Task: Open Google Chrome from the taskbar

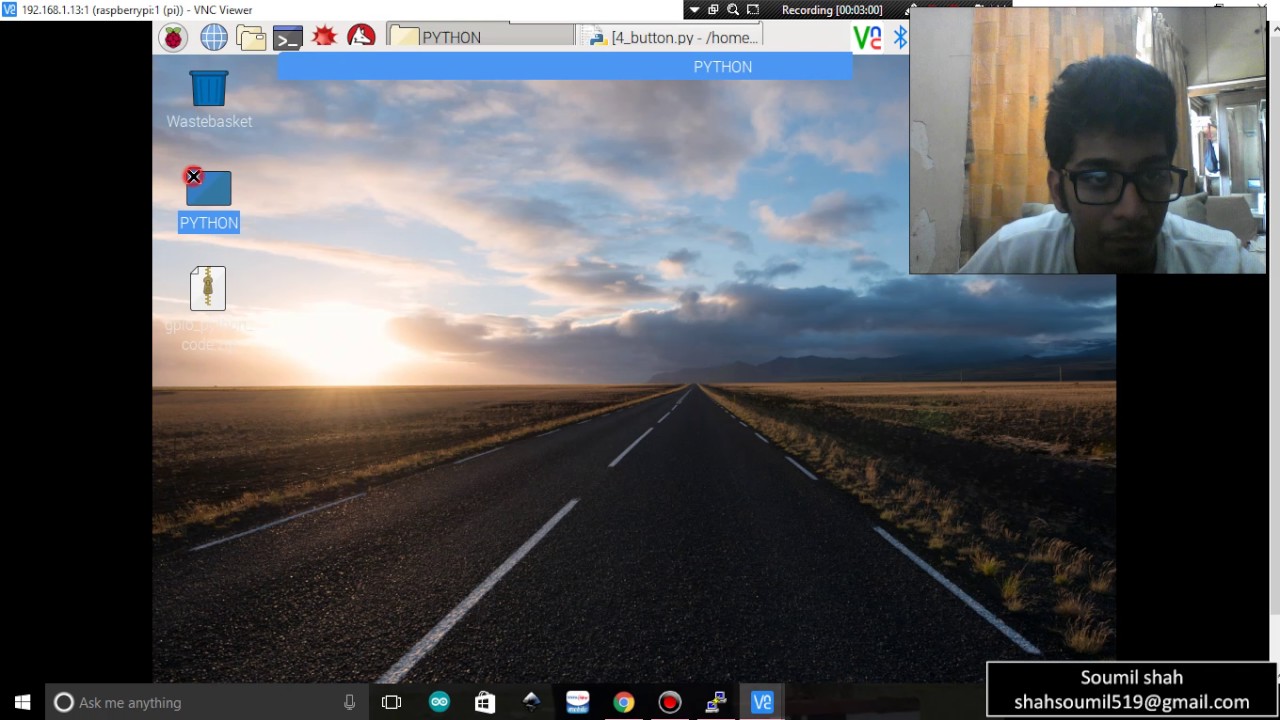Action: tap(623, 702)
